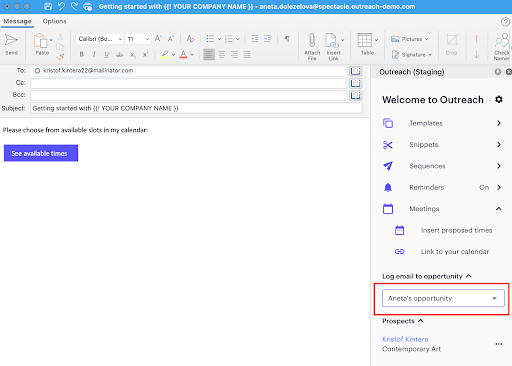
Task: Toggle underline formatting
Action: point(107,54)
